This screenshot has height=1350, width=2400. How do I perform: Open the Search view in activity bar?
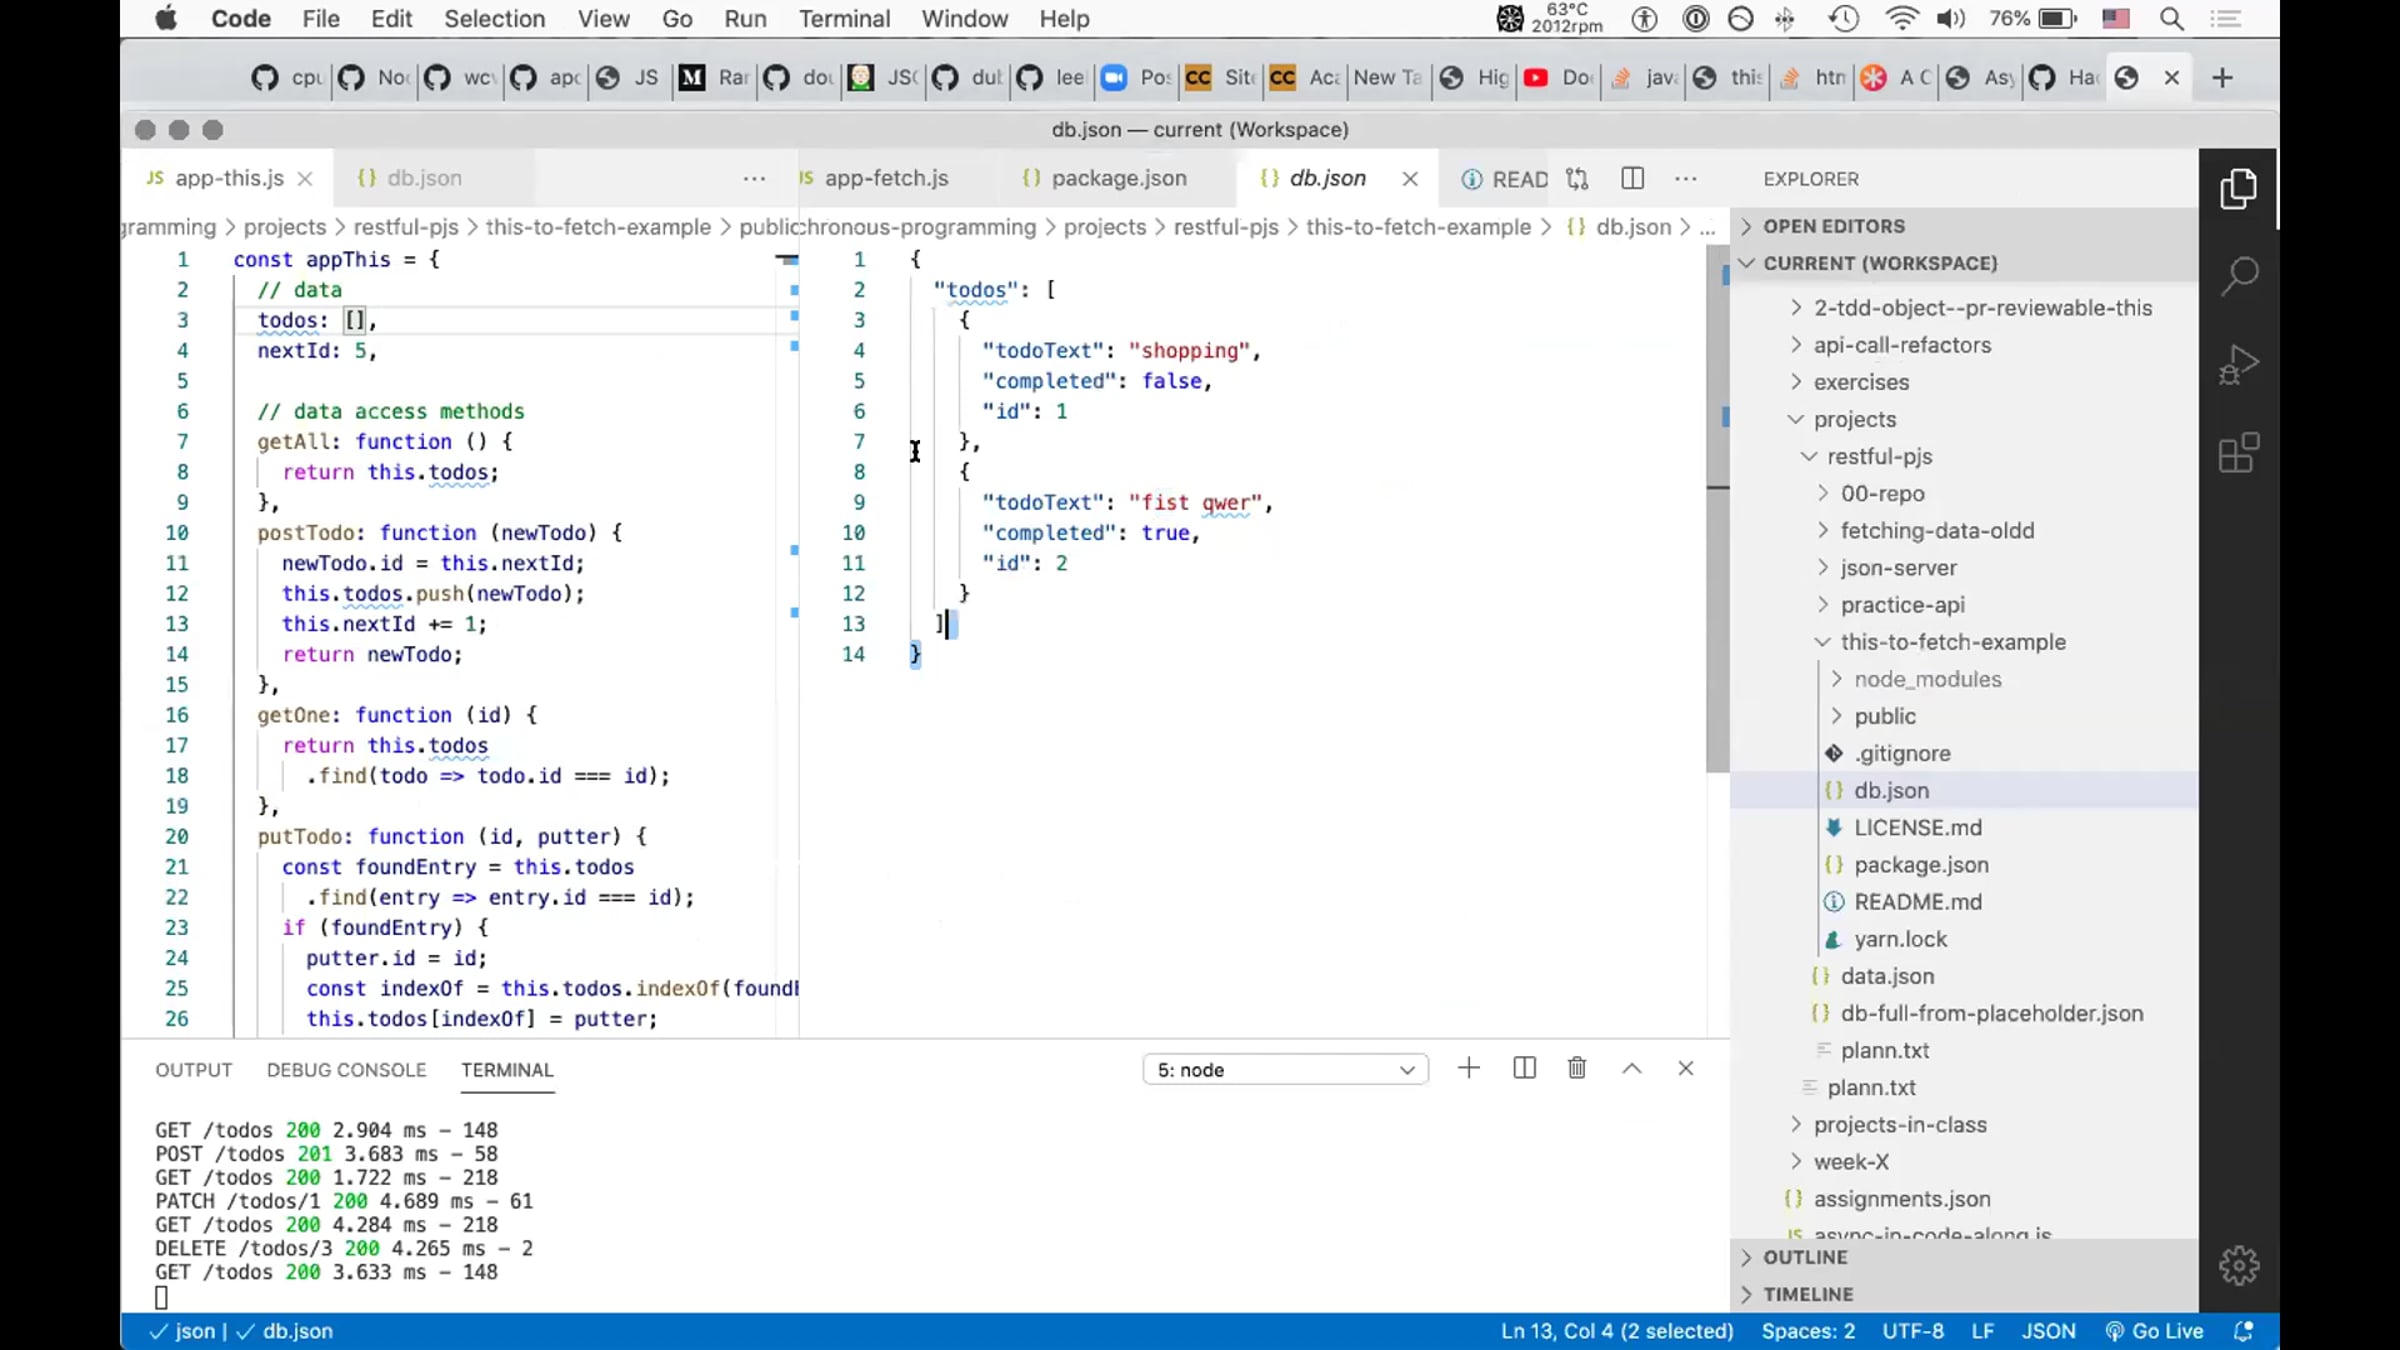2238,276
